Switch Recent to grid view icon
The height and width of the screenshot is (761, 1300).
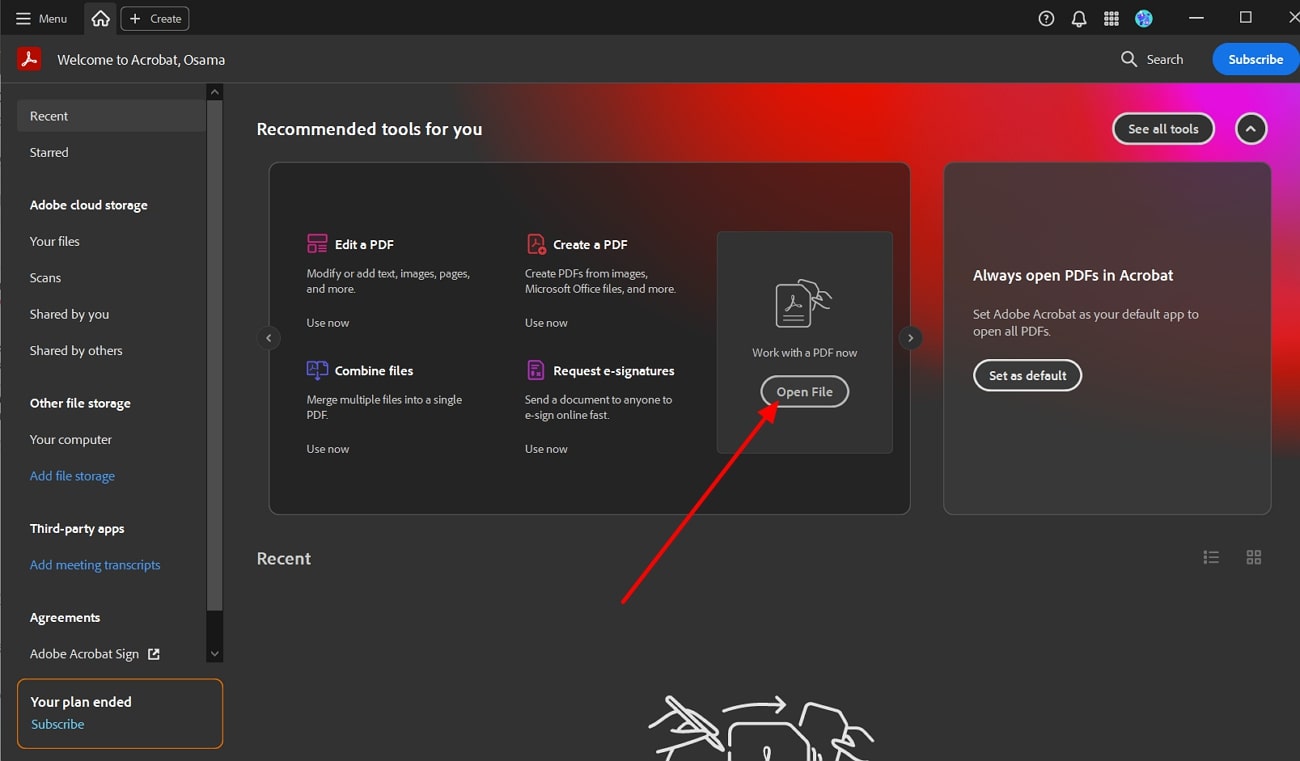1253,557
